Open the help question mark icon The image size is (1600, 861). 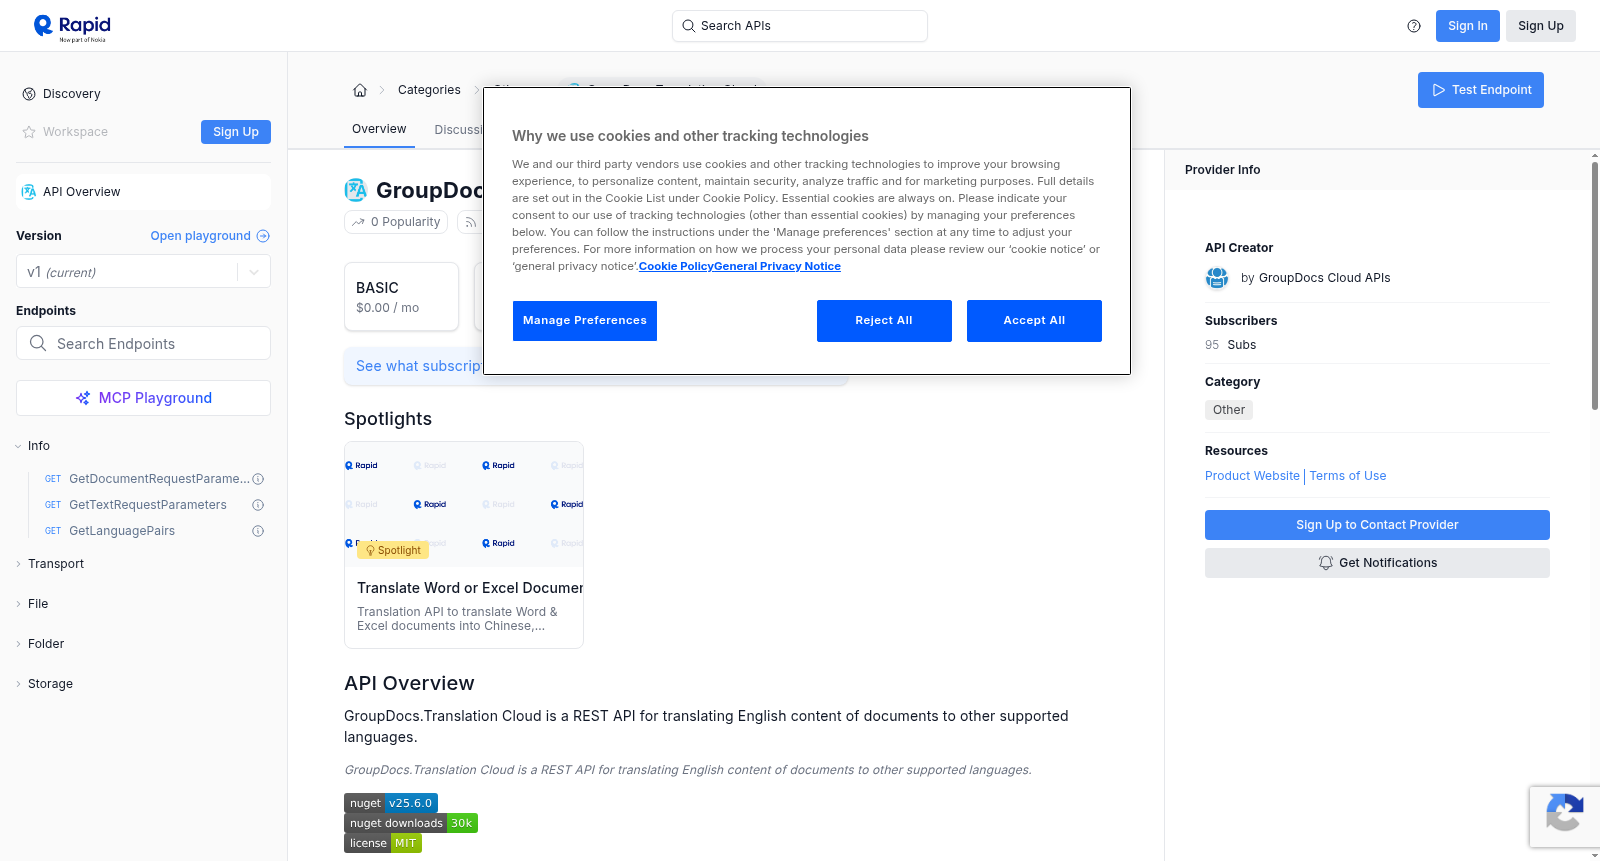pos(1414,26)
